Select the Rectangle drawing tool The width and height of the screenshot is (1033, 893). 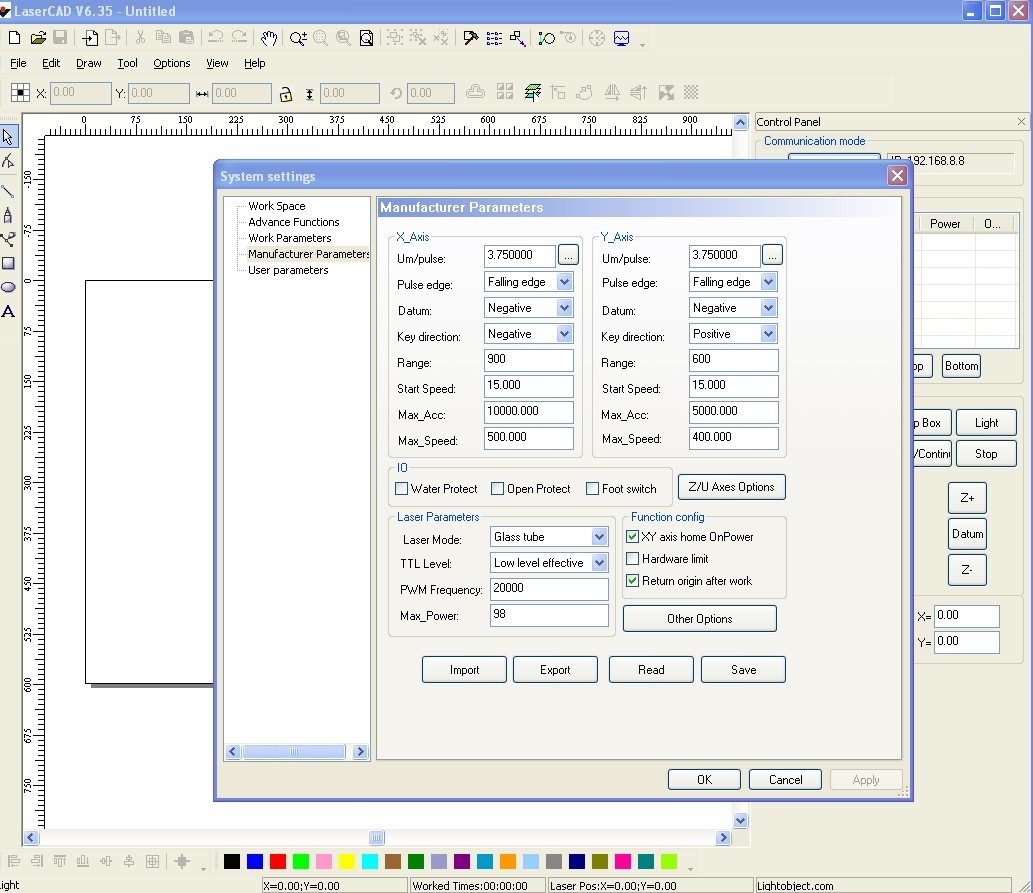point(8,264)
